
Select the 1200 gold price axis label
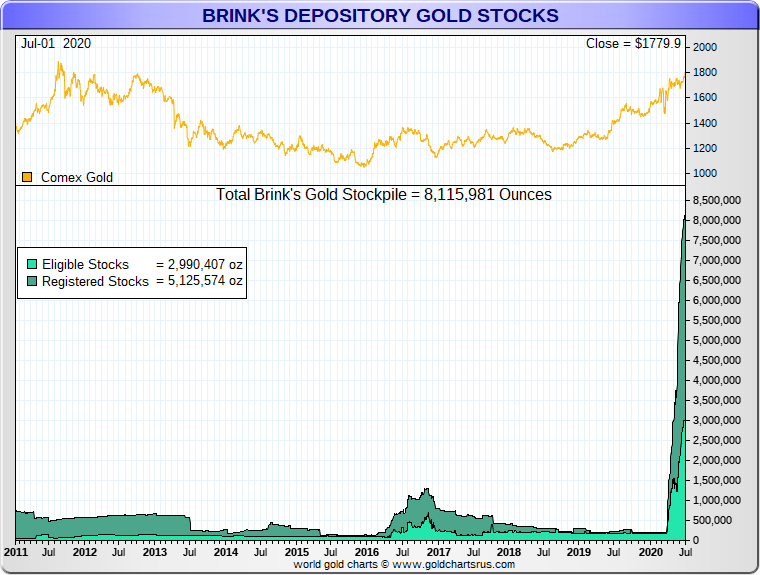click(705, 148)
